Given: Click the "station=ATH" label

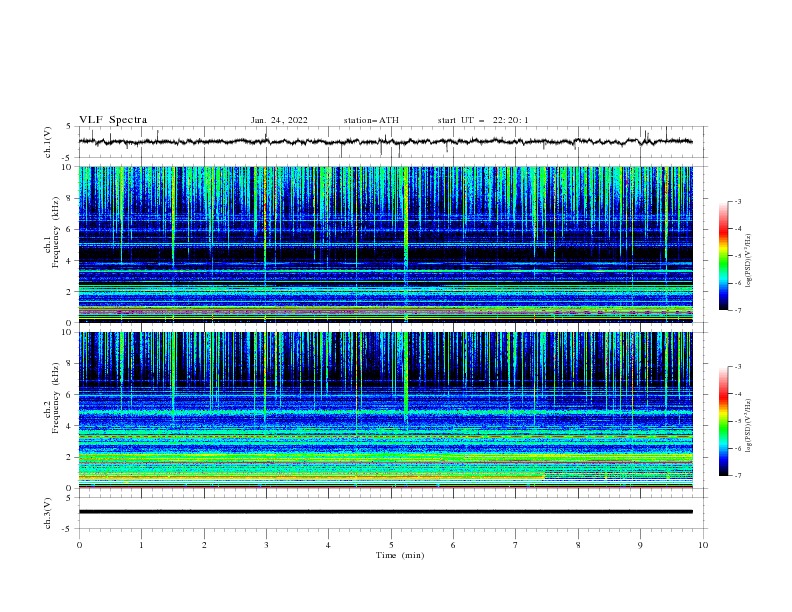Looking at the screenshot, I should point(371,120).
